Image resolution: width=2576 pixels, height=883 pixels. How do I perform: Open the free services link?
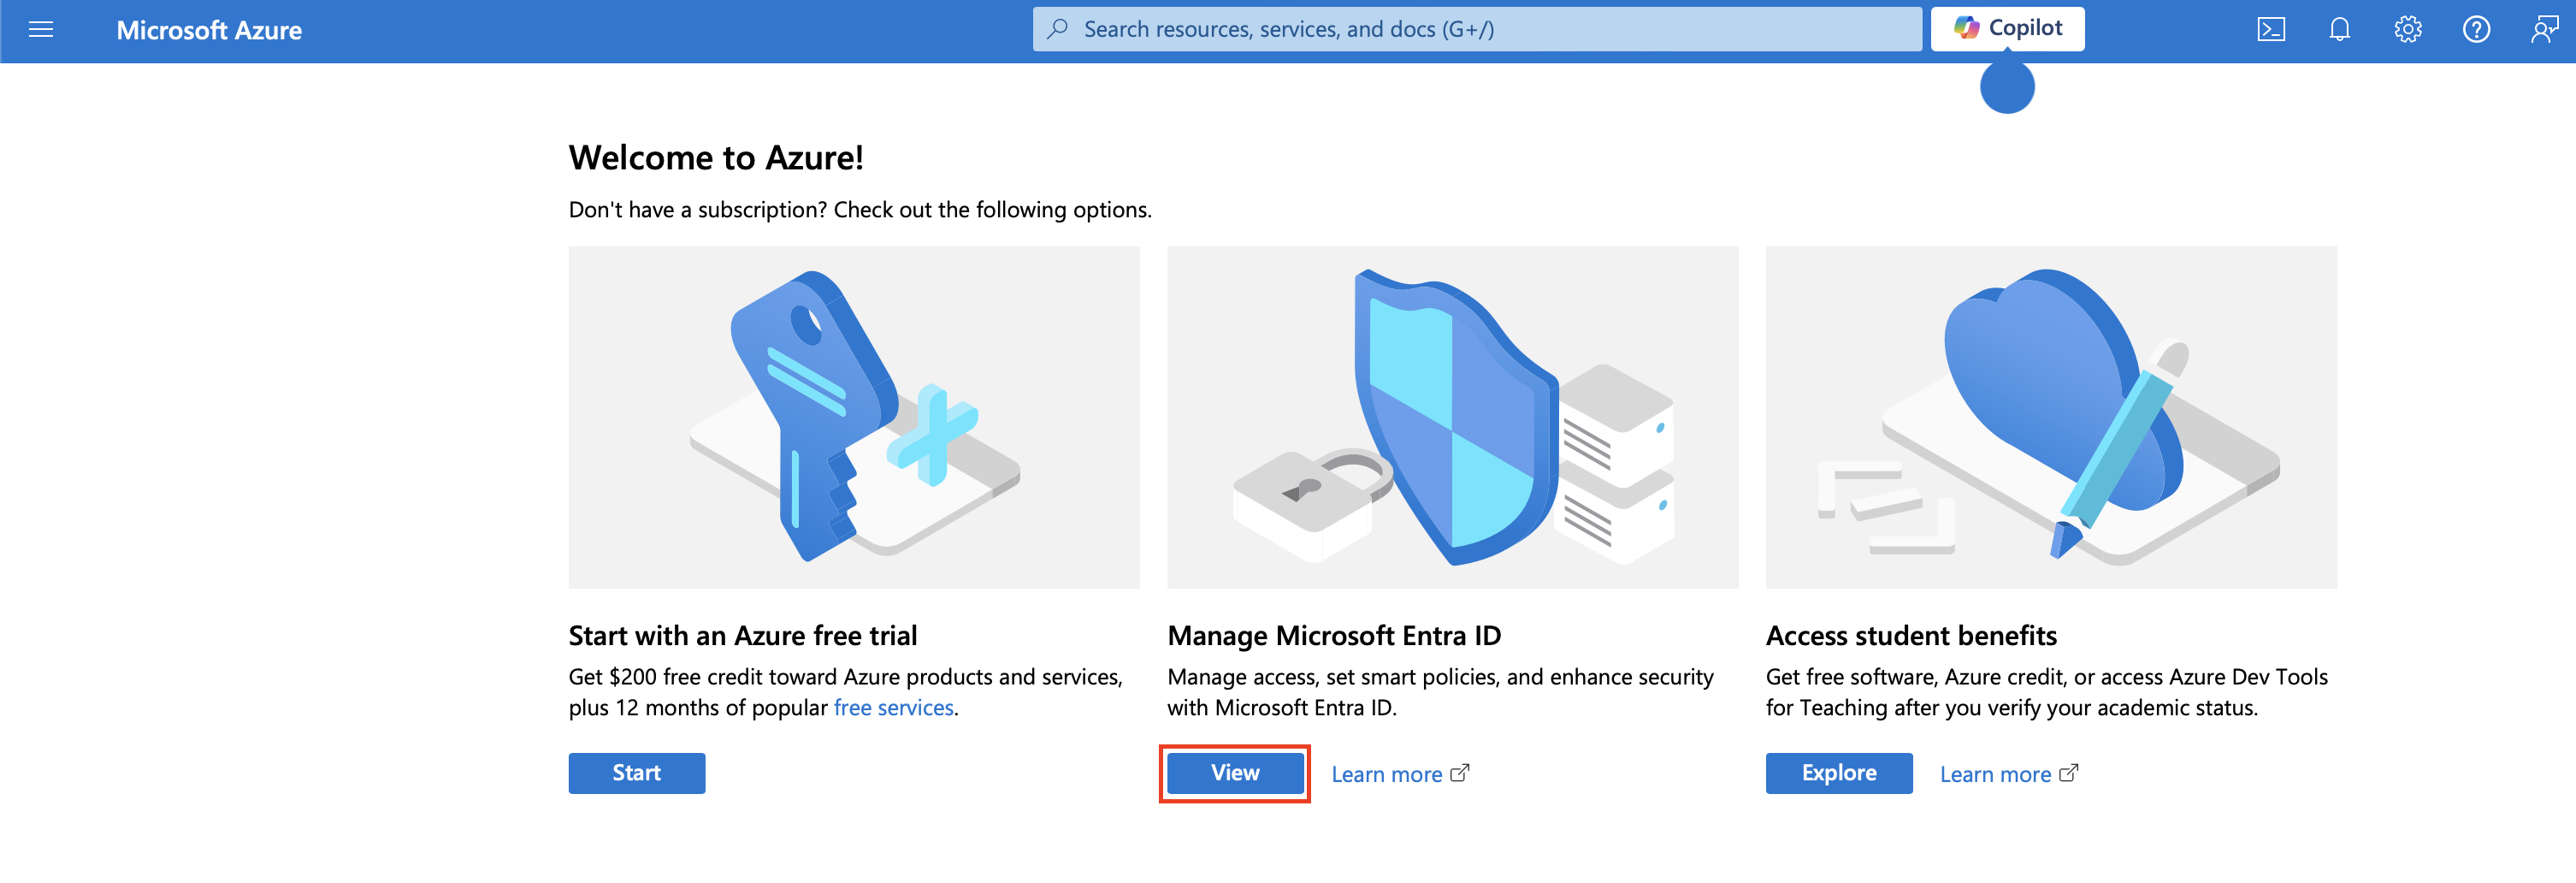[893, 708]
